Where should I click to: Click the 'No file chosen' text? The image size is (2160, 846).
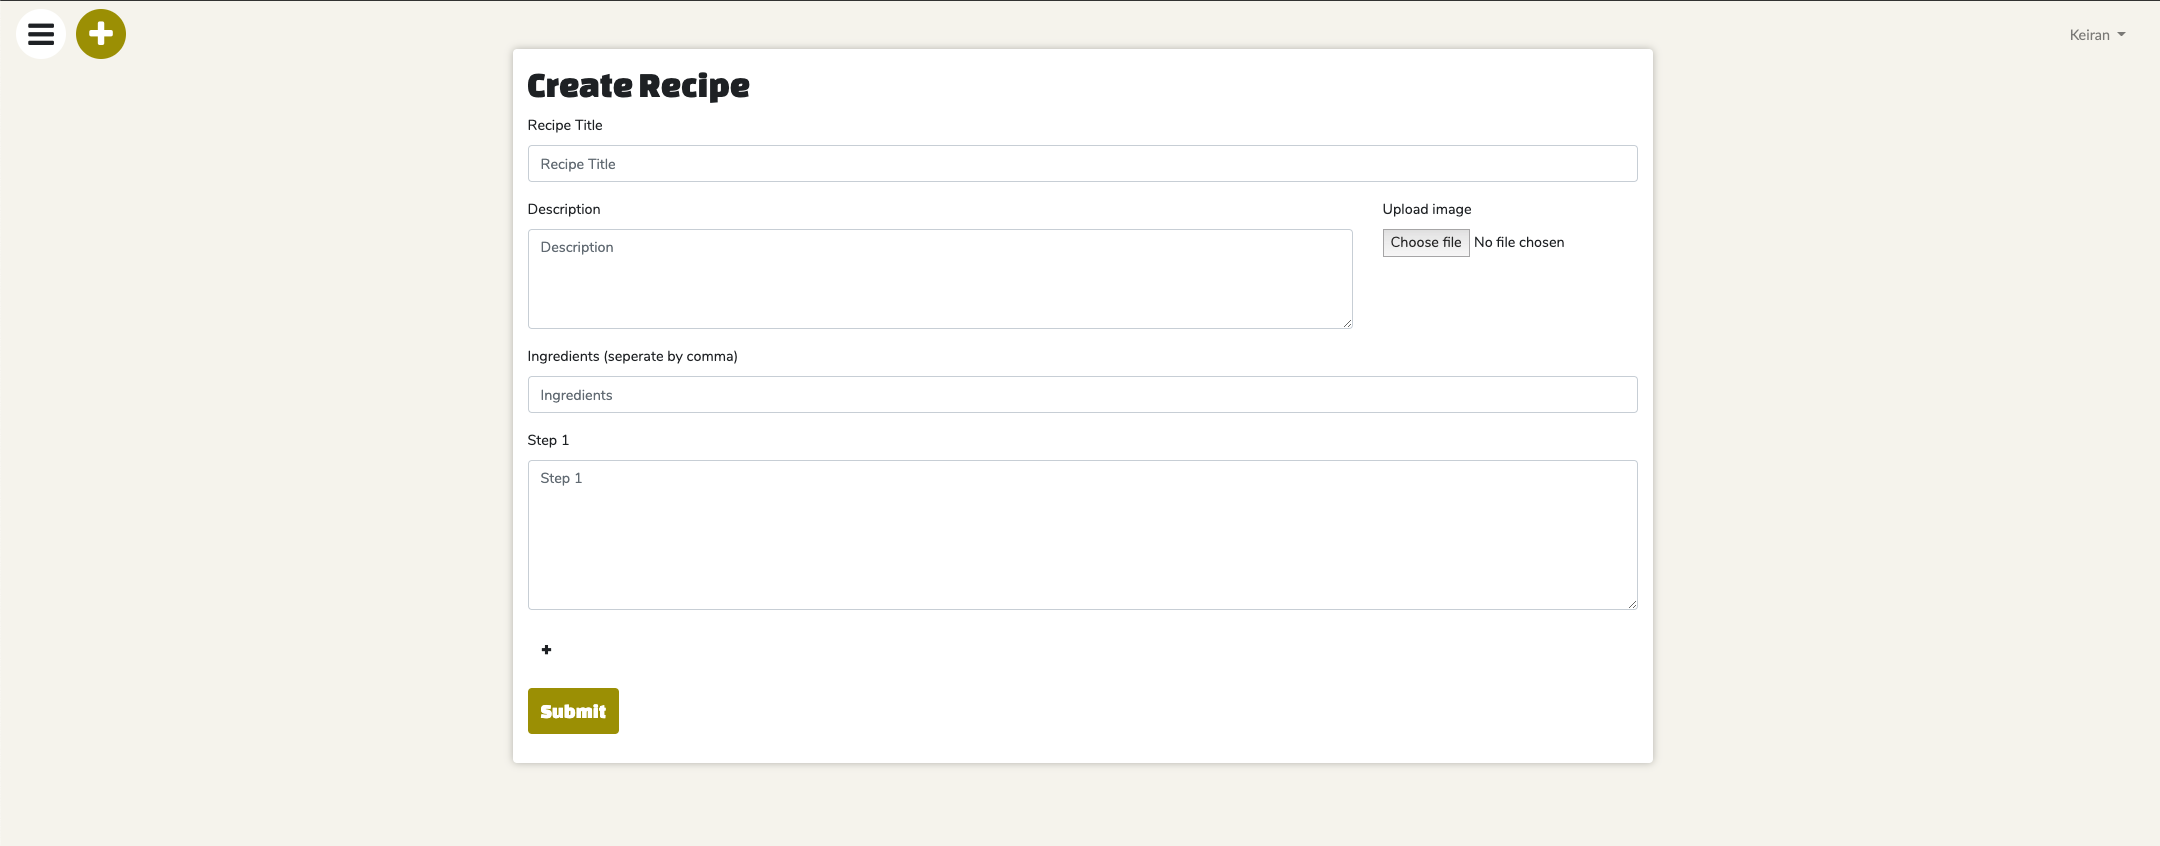(x=1518, y=242)
